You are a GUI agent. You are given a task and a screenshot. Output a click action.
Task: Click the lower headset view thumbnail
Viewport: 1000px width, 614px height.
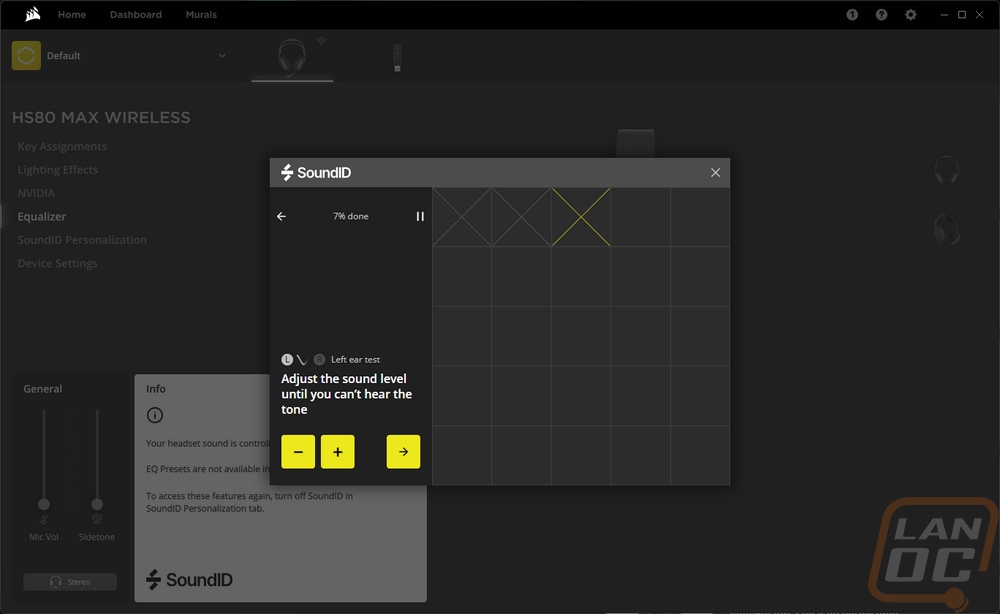(946, 229)
